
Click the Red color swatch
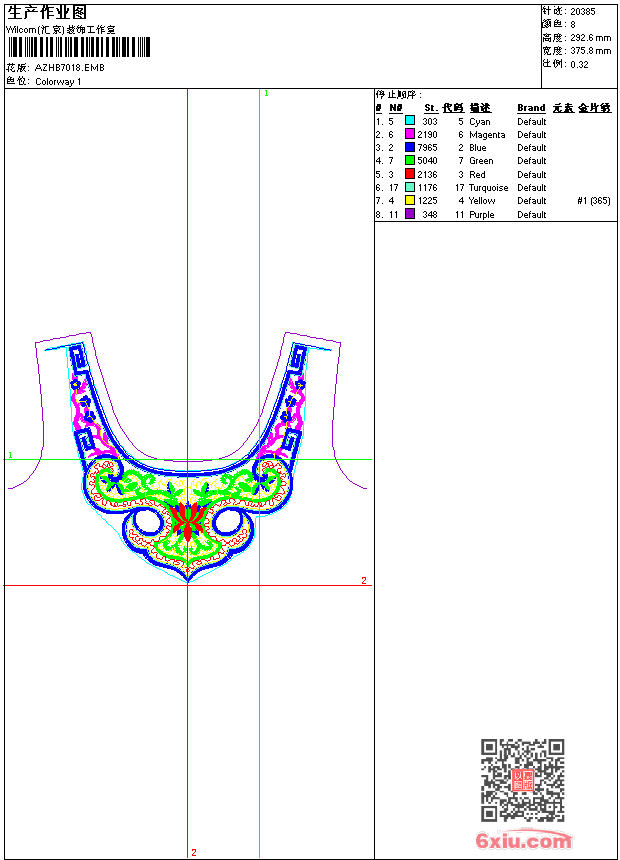[410, 174]
